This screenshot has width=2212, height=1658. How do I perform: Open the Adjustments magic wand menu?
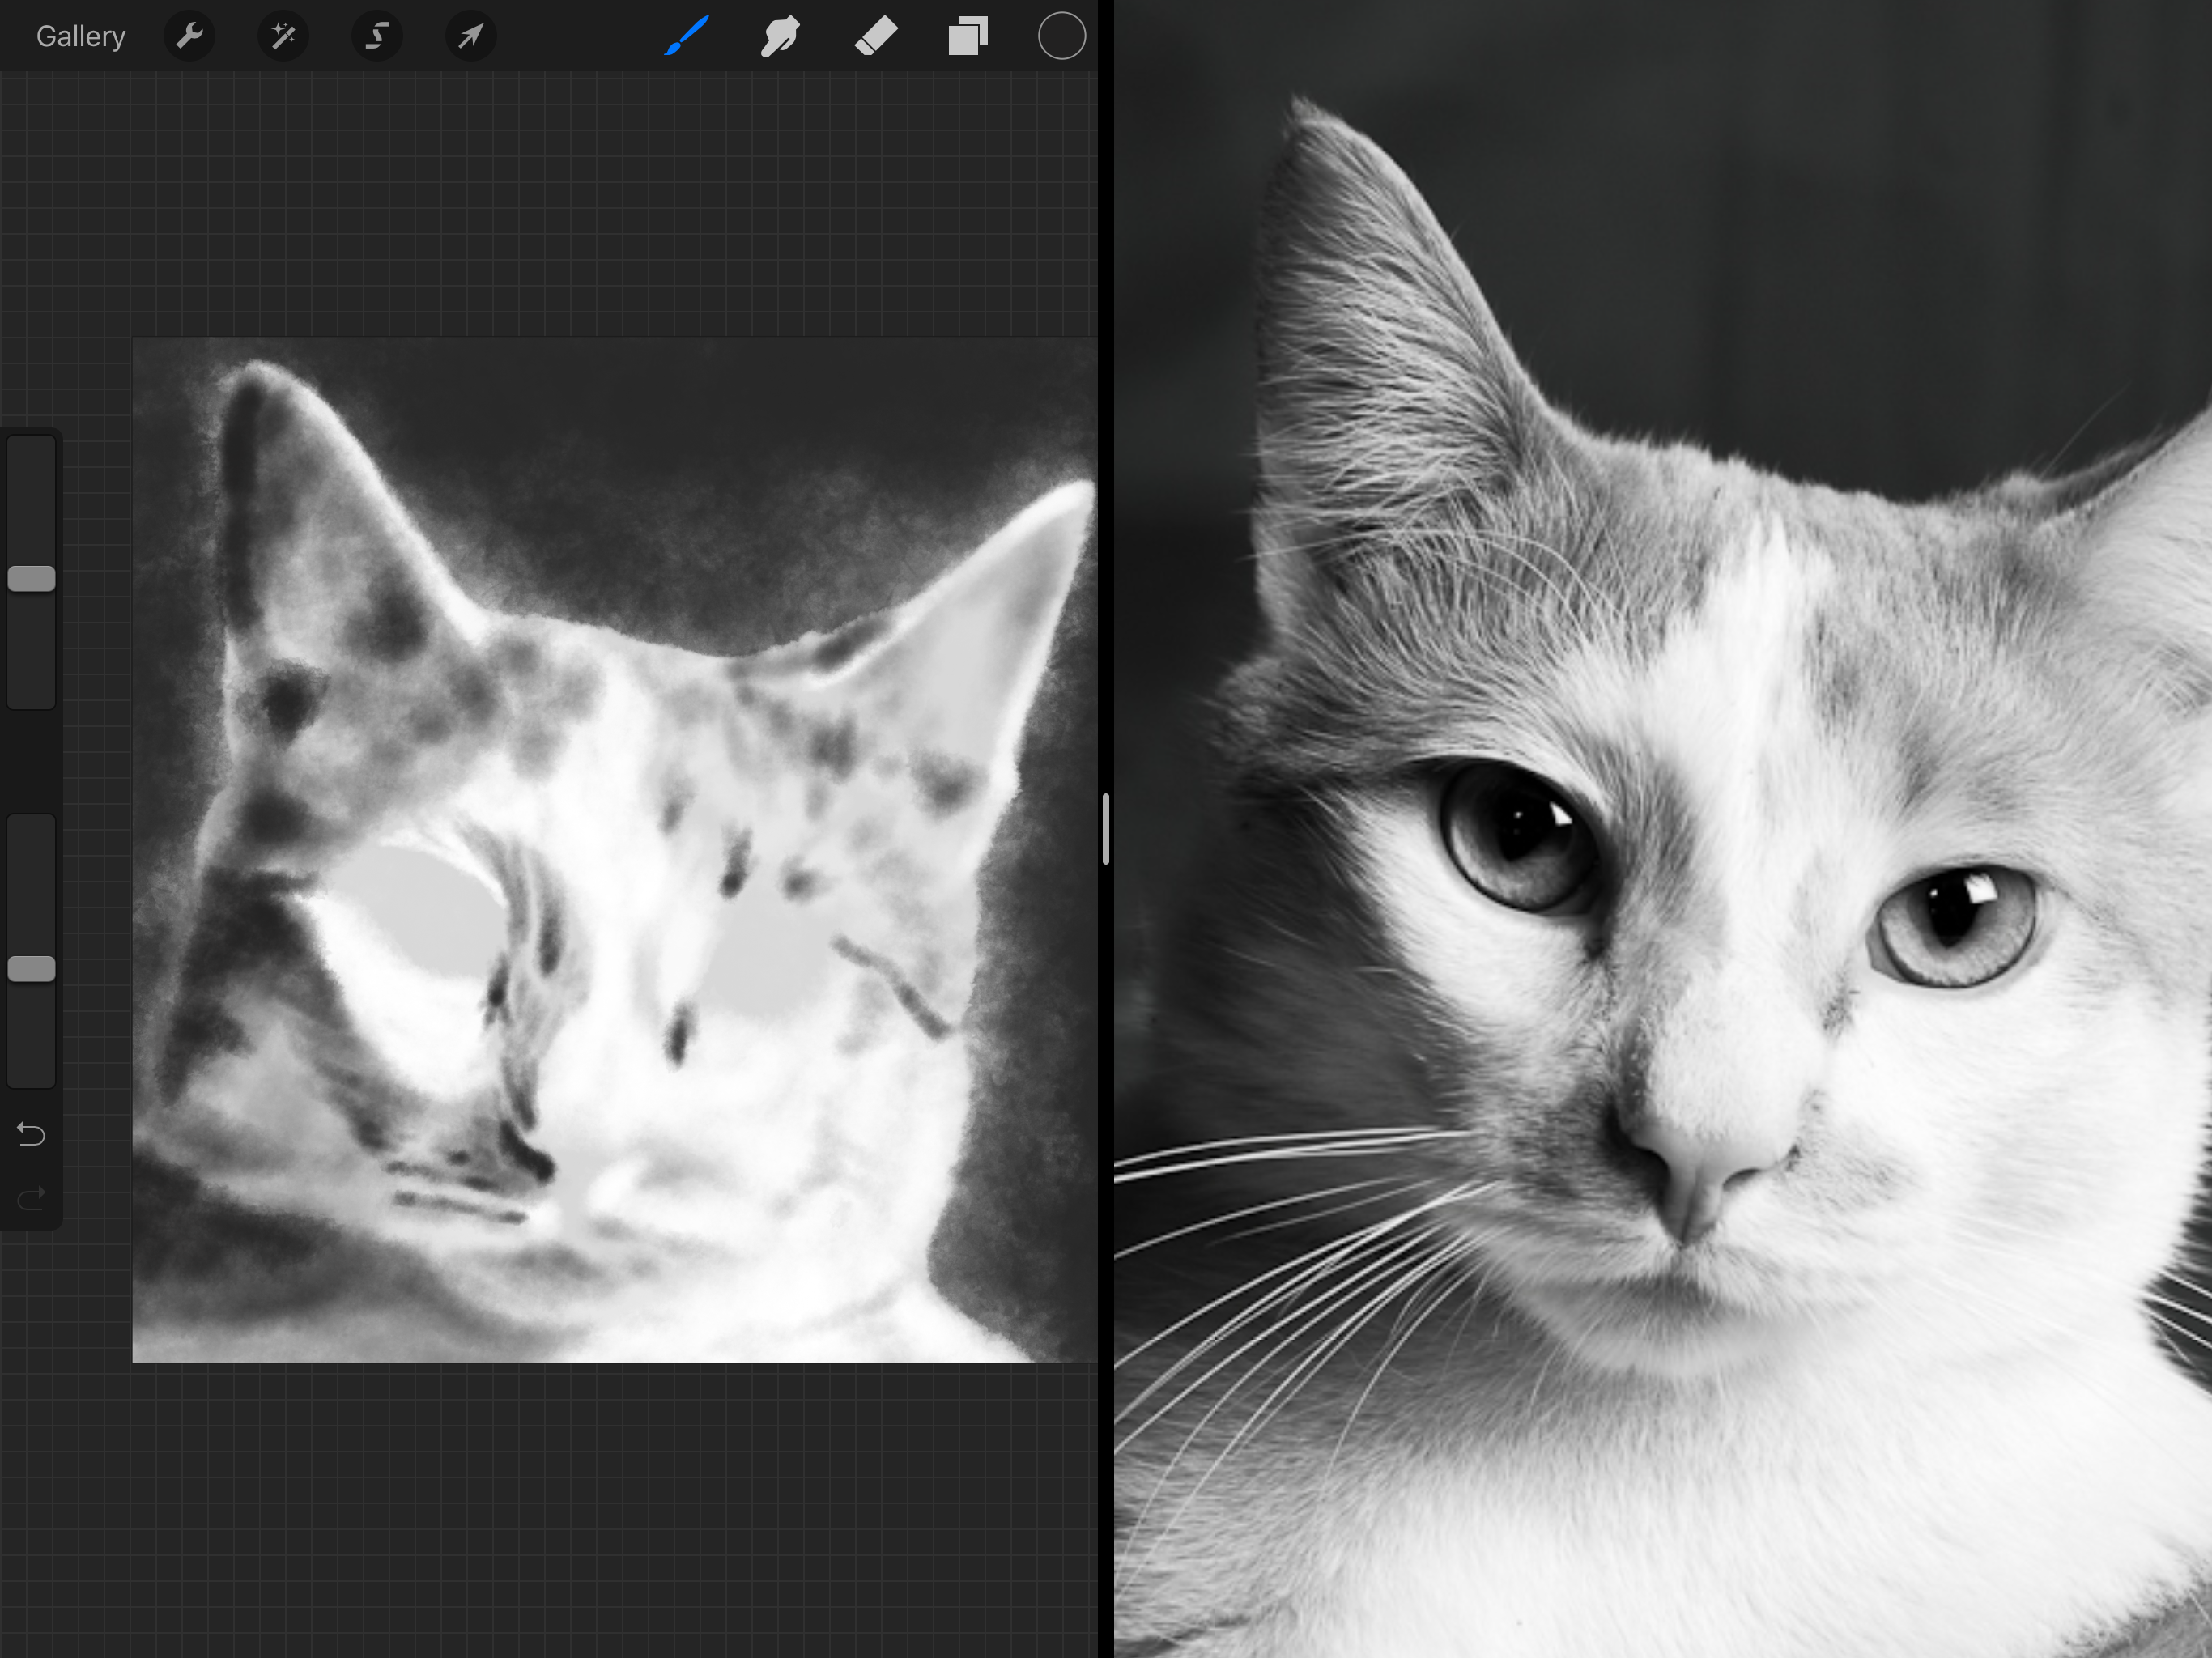[x=283, y=37]
